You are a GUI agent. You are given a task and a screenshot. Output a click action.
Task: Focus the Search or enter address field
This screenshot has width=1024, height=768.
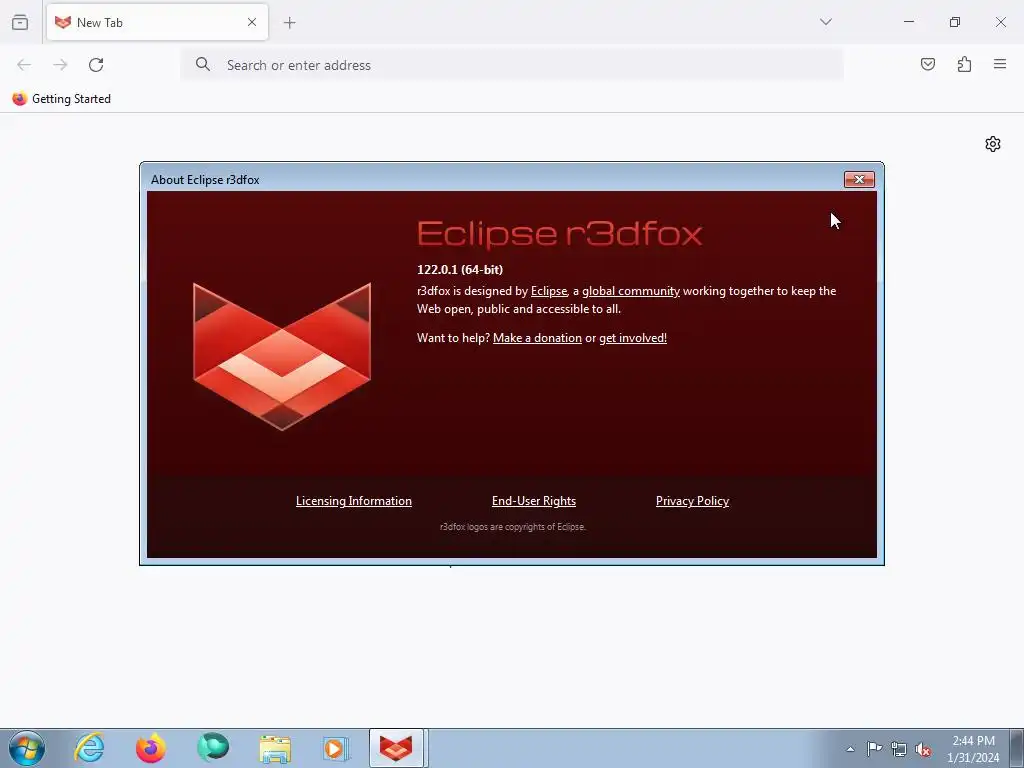[x=512, y=65]
